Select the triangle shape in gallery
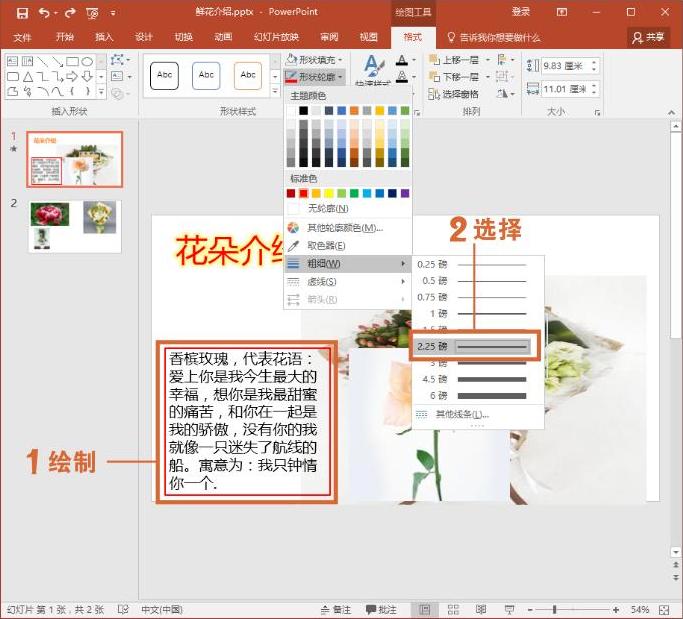The height and width of the screenshot is (619, 683). coord(28,77)
